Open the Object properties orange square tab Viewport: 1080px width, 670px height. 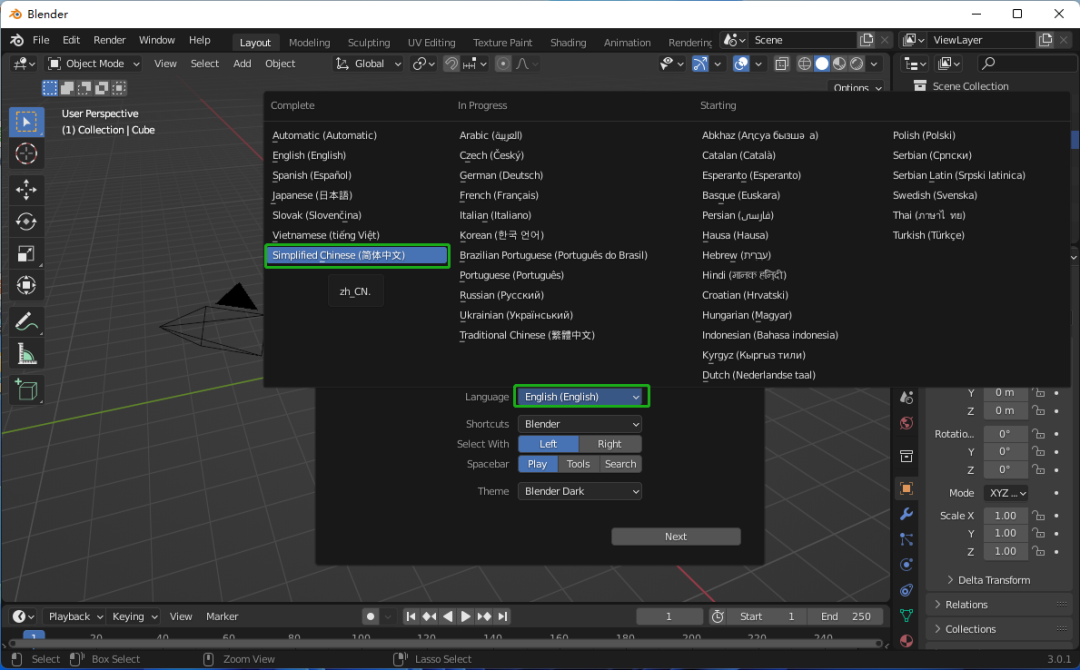click(x=906, y=488)
